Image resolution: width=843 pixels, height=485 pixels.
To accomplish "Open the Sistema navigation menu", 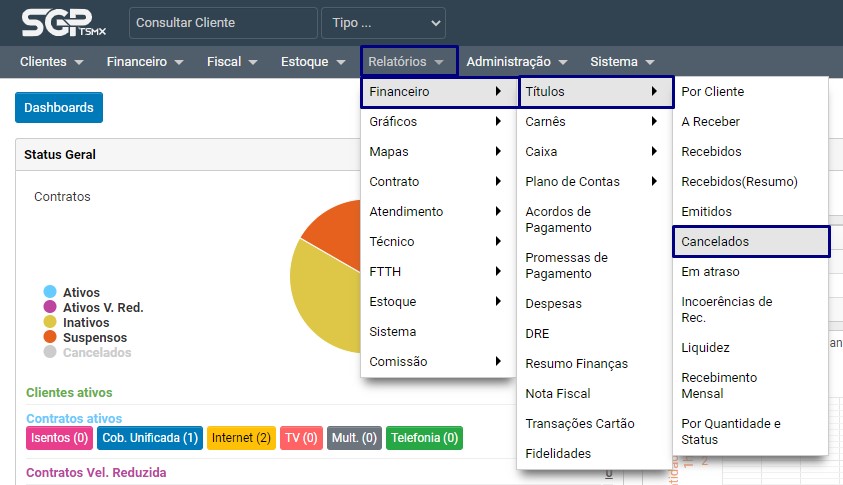I will 622,61.
